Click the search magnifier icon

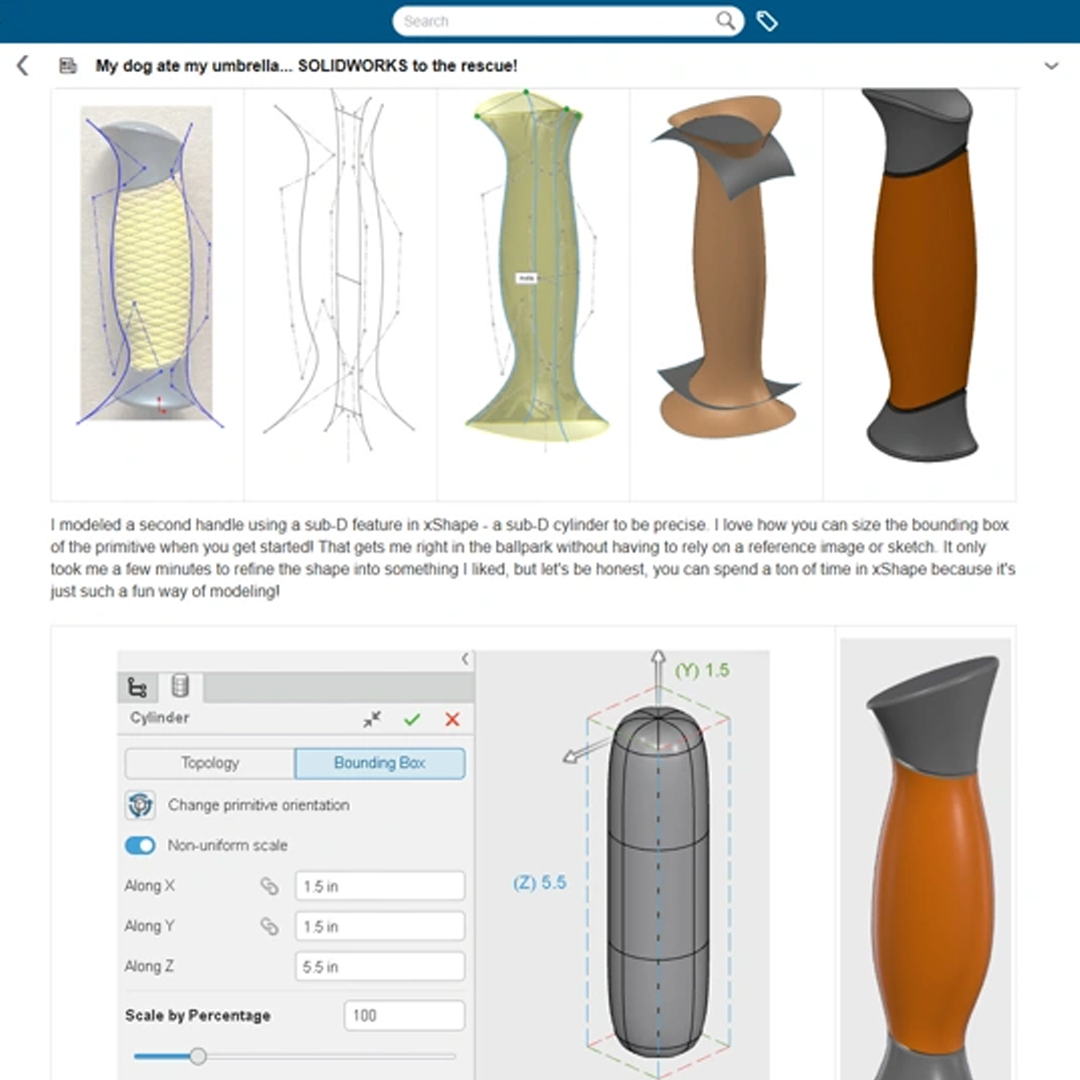(x=725, y=21)
